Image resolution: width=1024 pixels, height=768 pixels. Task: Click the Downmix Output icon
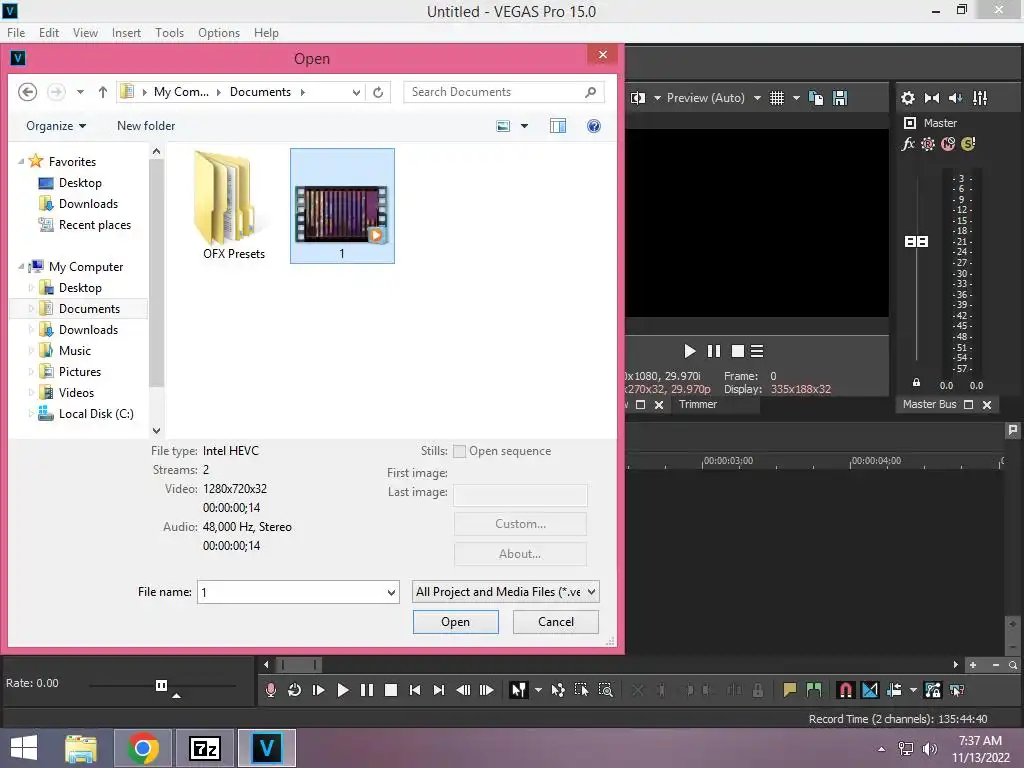(932, 98)
